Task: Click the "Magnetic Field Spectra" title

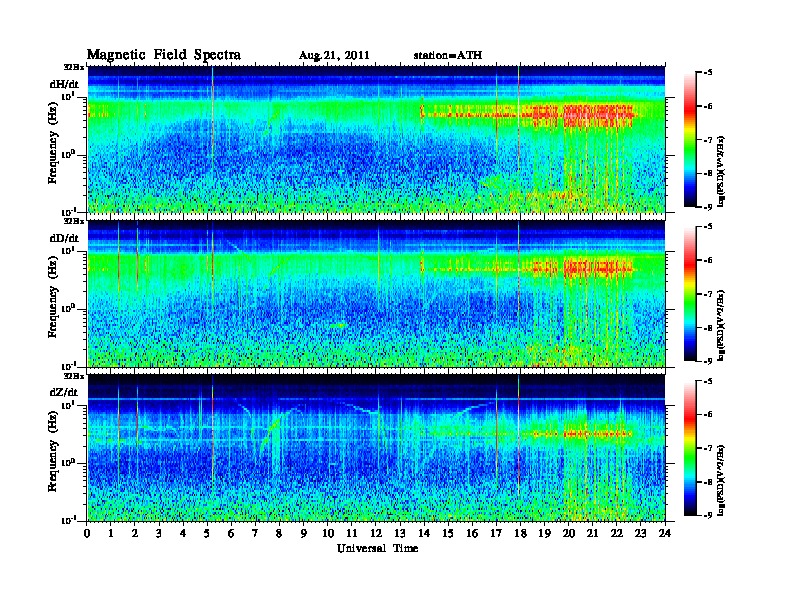Action: pyautogui.click(x=164, y=55)
